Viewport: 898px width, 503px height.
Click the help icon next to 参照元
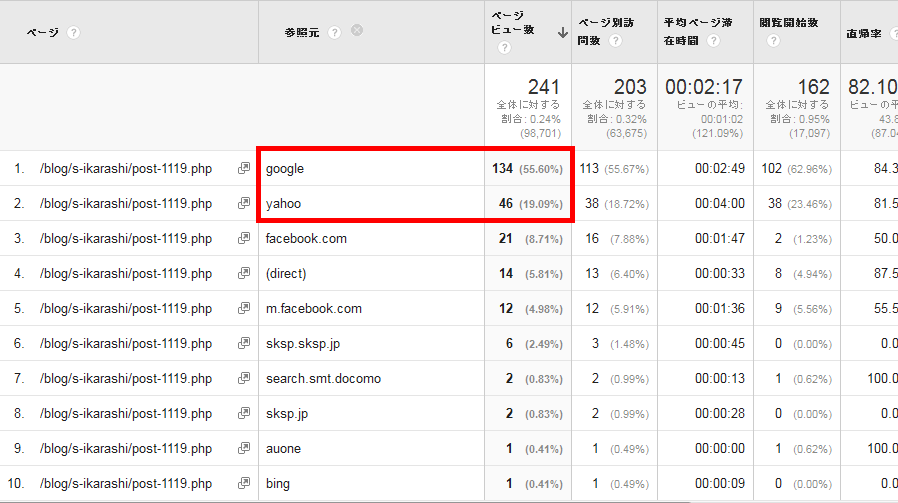[x=335, y=32]
